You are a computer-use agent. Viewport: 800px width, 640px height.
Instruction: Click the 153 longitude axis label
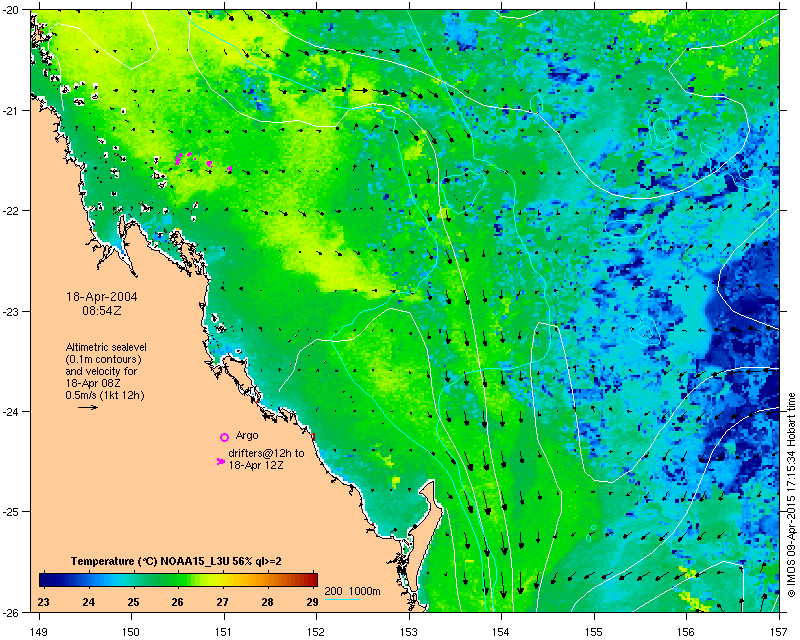point(409,631)
